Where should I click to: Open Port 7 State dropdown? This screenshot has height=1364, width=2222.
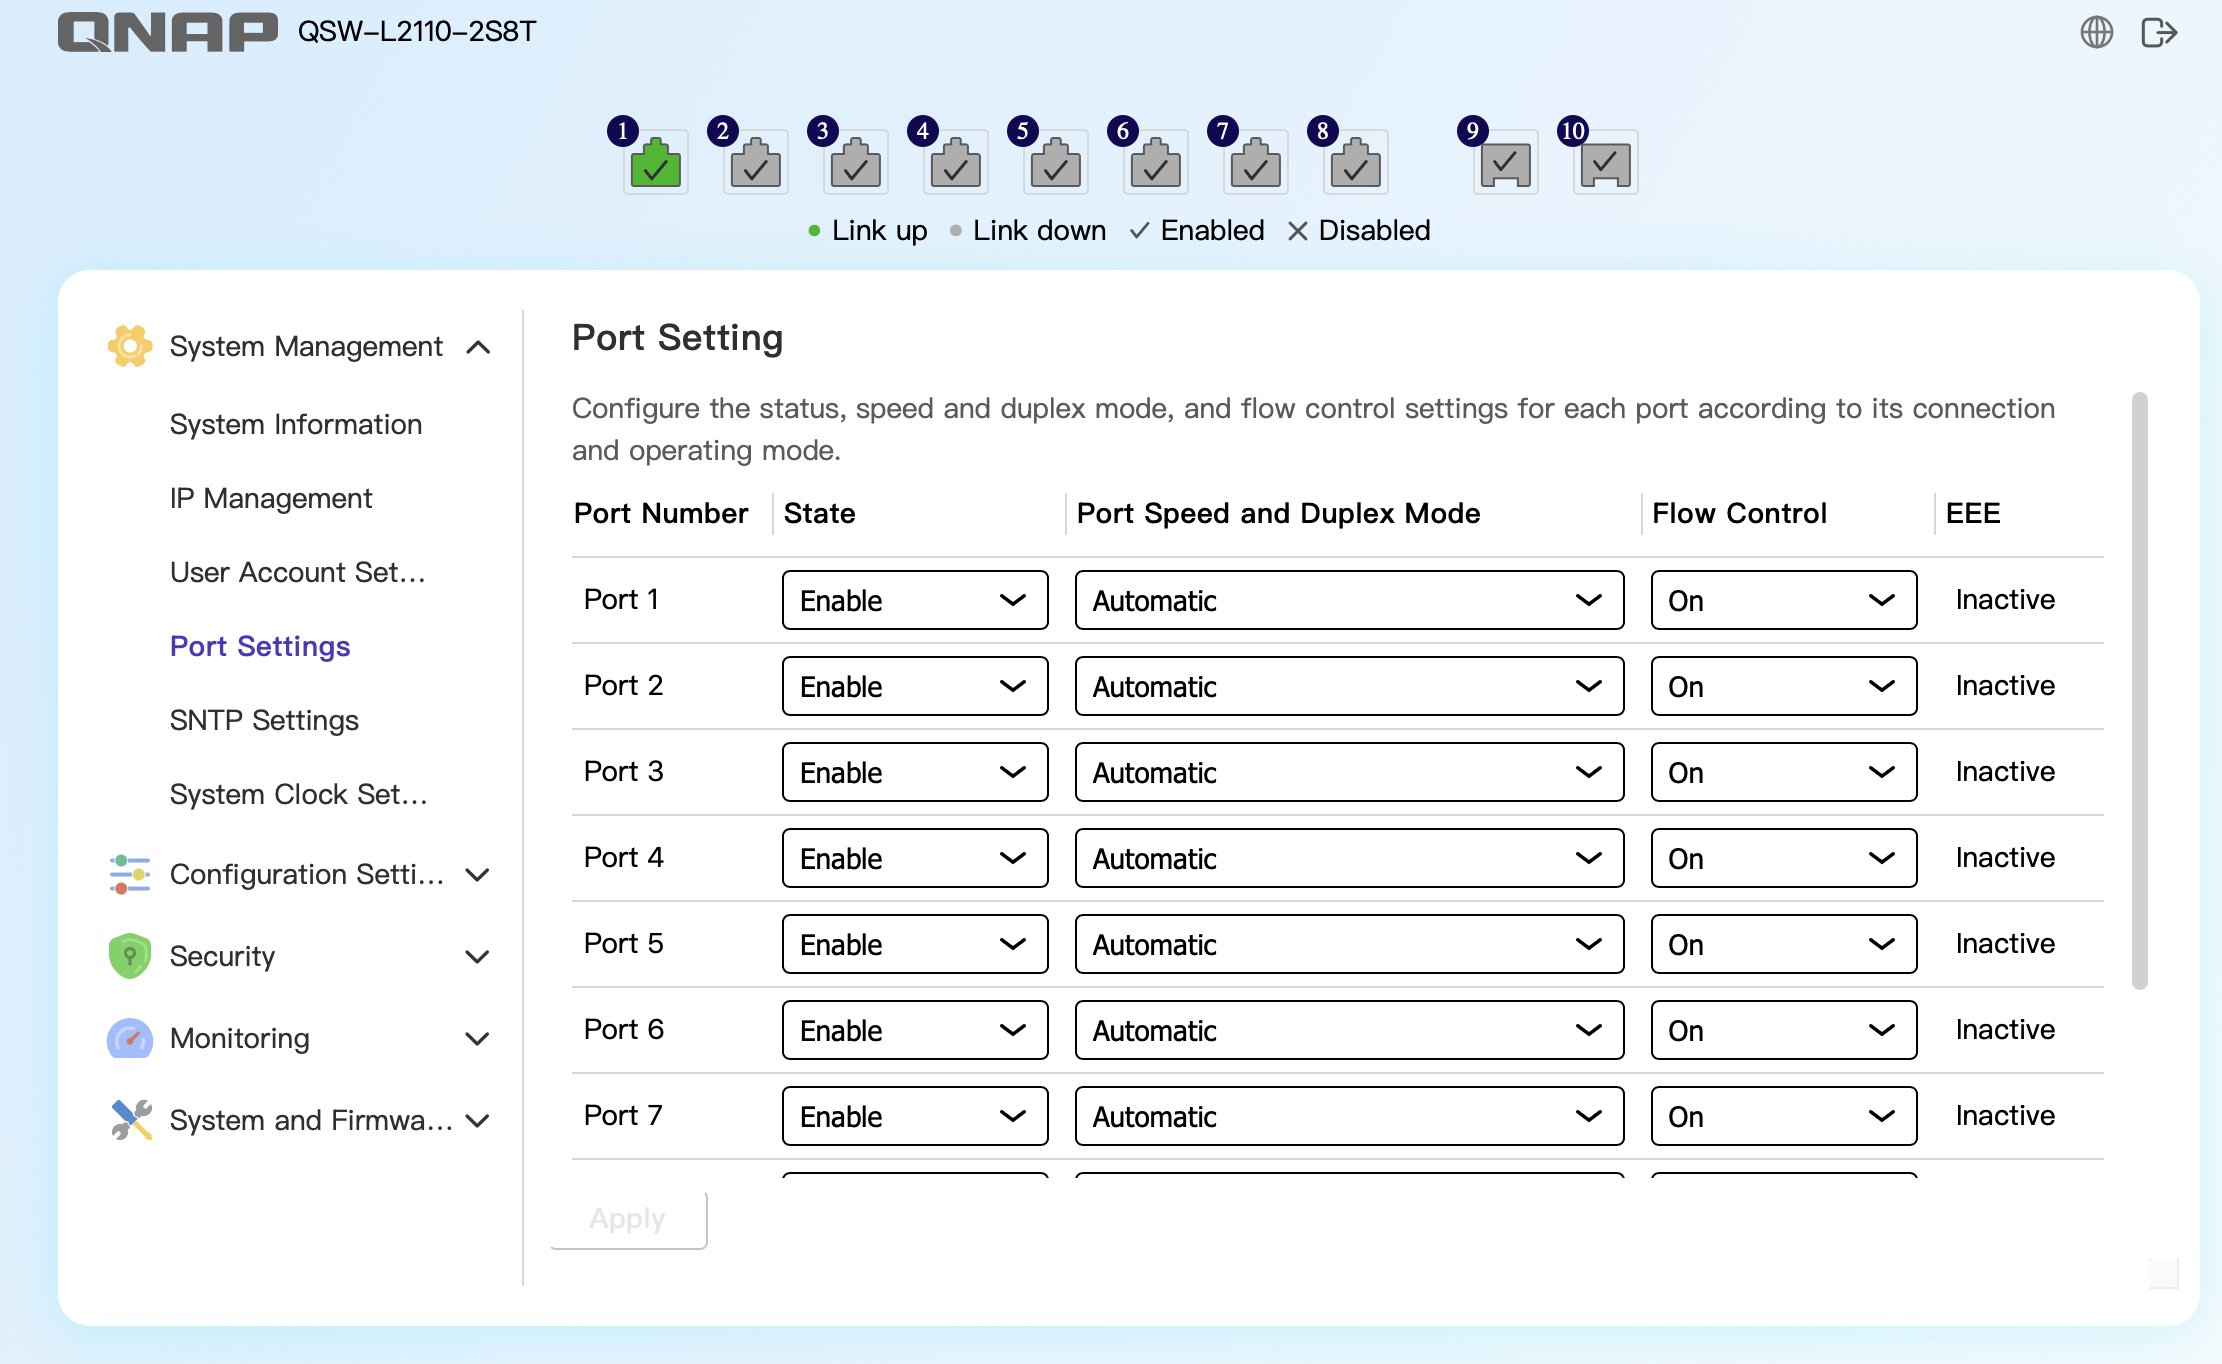tap(915, 1116)
